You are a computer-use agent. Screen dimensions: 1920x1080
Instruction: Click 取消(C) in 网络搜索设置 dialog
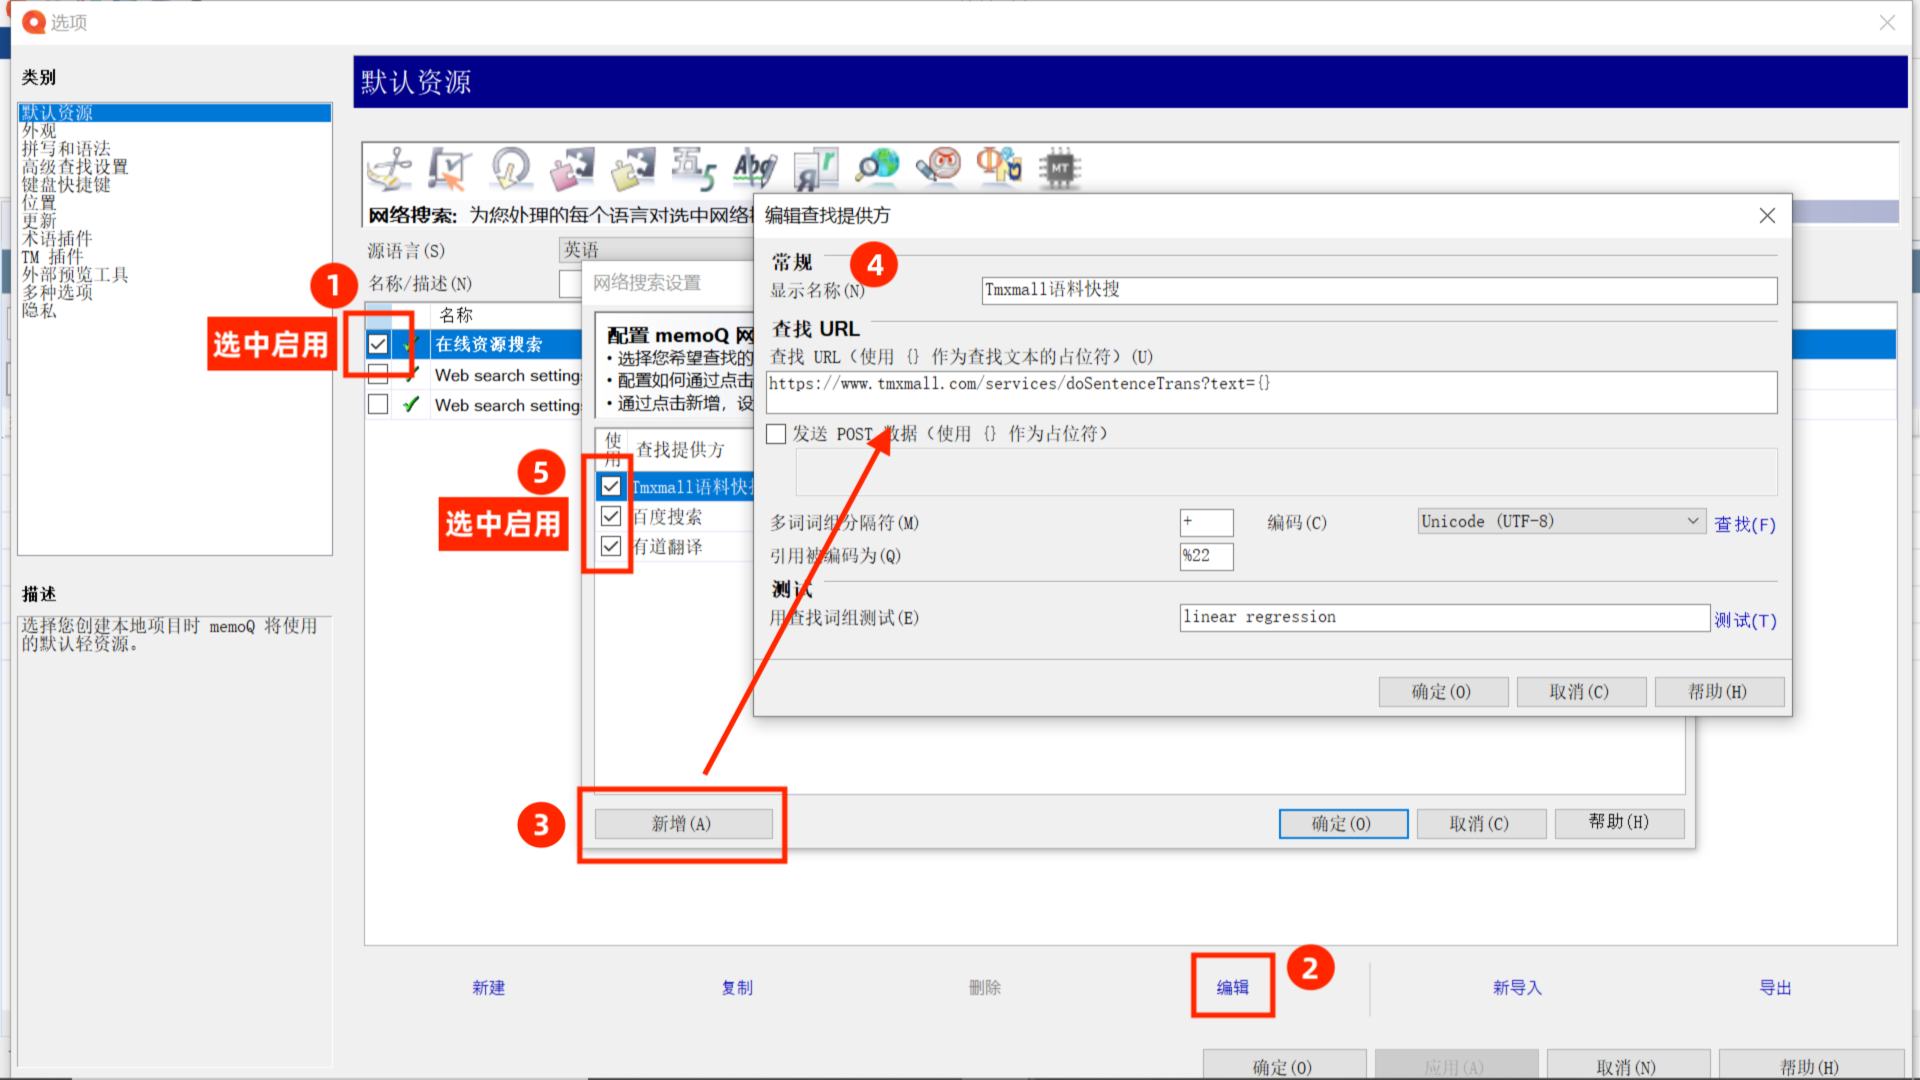pos(1481,824)
